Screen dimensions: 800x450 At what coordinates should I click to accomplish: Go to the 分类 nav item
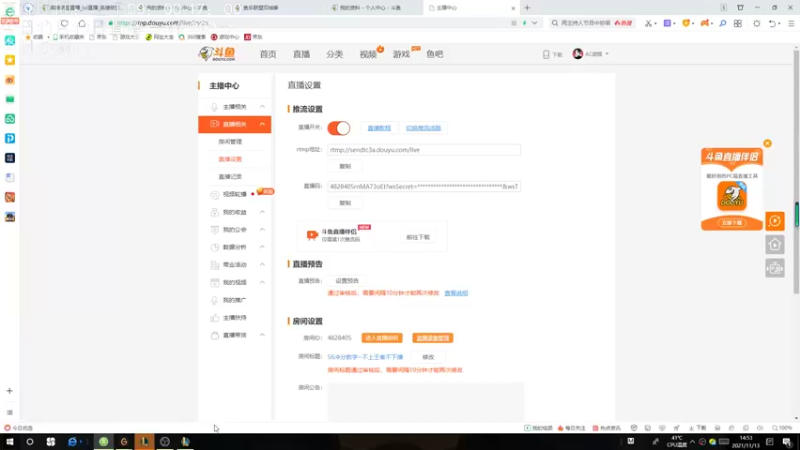point(335,54)
